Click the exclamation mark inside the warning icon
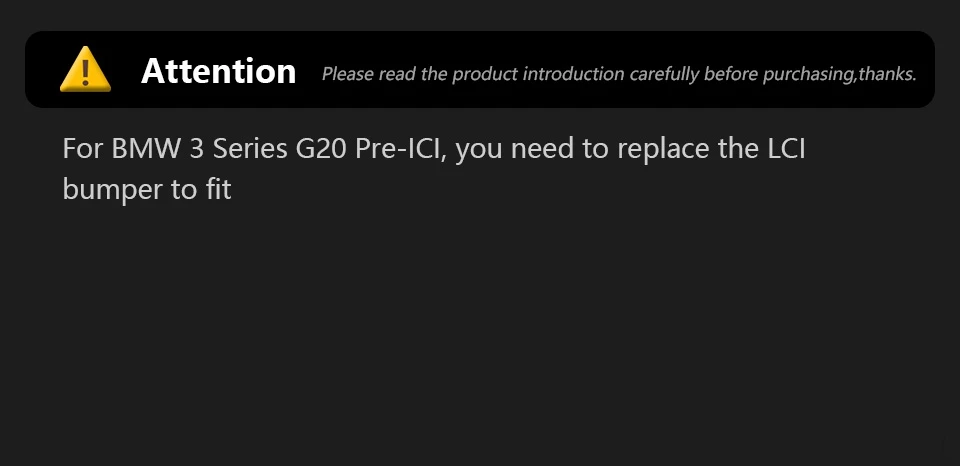Screen dimensions: 960x466 pos(85,71)
